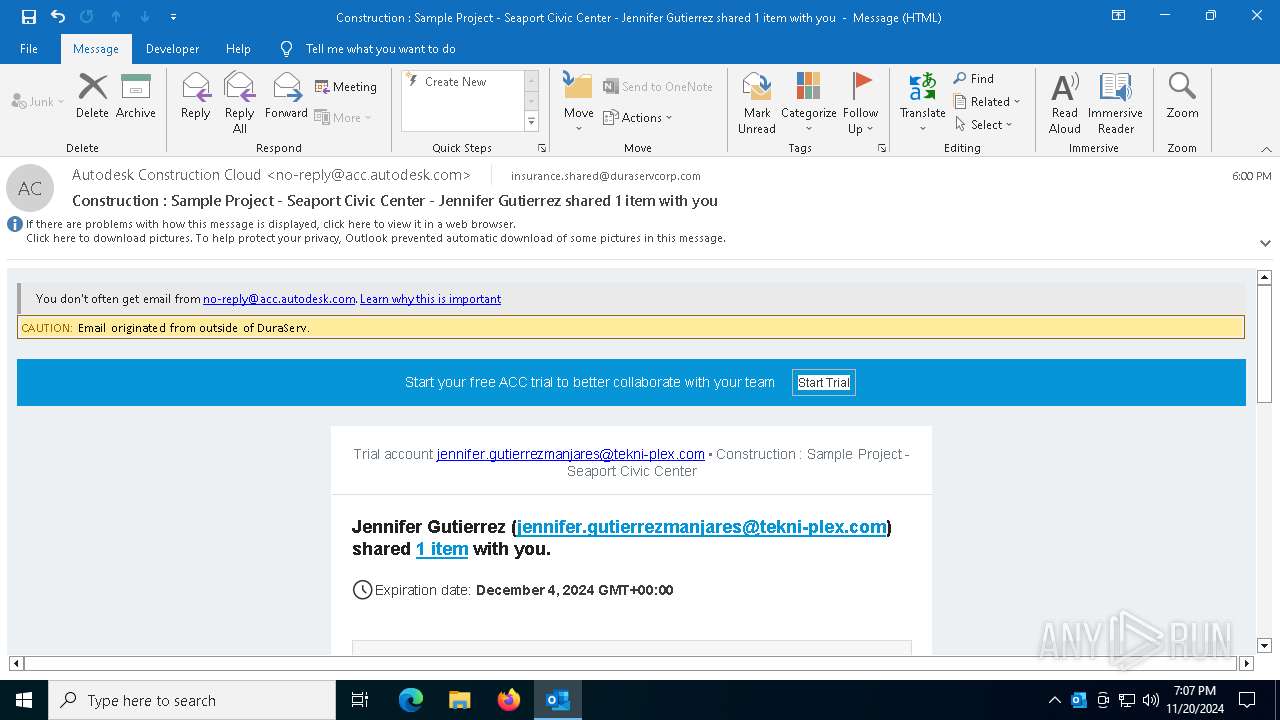Click the Save icon in title bar
Screen dimensions: 1280x720
tap(28, 17)
